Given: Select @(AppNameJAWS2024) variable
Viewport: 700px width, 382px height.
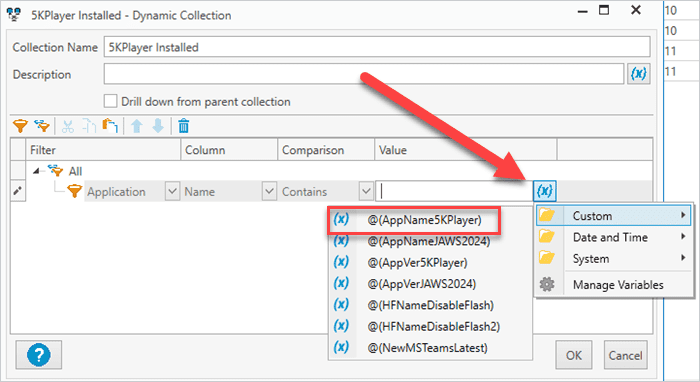Looking at the screenshot, I should click(x=430, y=241).
